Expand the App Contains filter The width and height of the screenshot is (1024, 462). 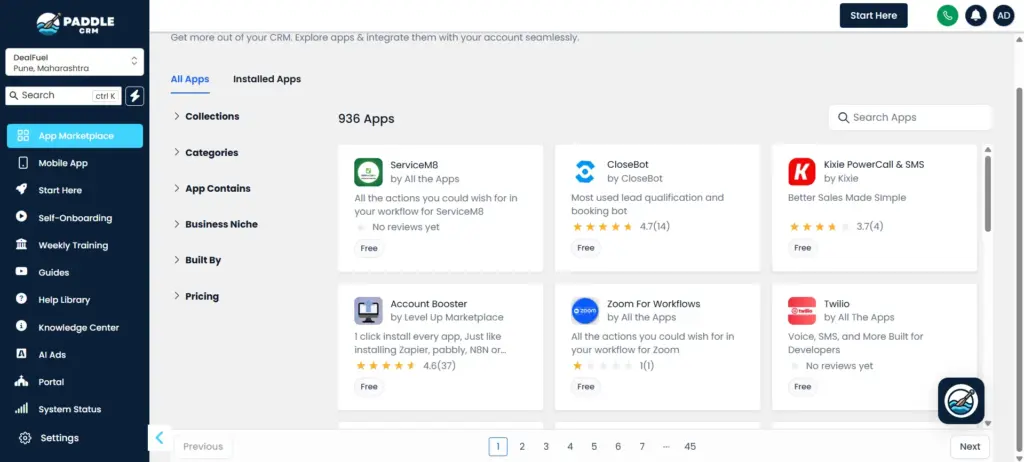click(x=212, y=188)
